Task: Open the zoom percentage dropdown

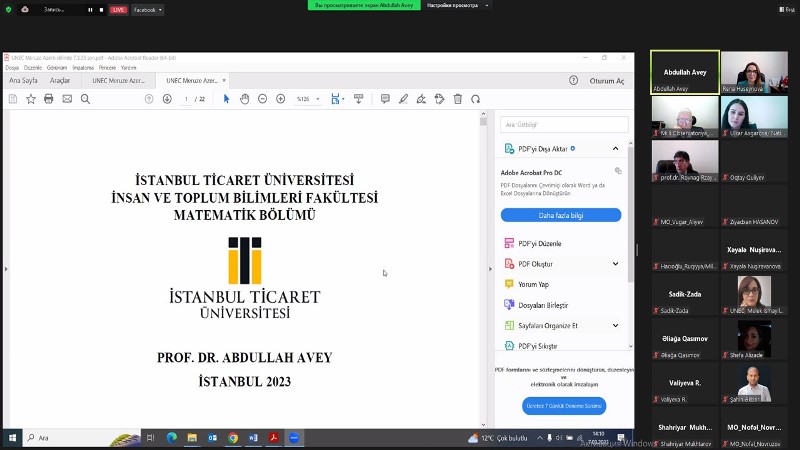Action: pos(318,99)
